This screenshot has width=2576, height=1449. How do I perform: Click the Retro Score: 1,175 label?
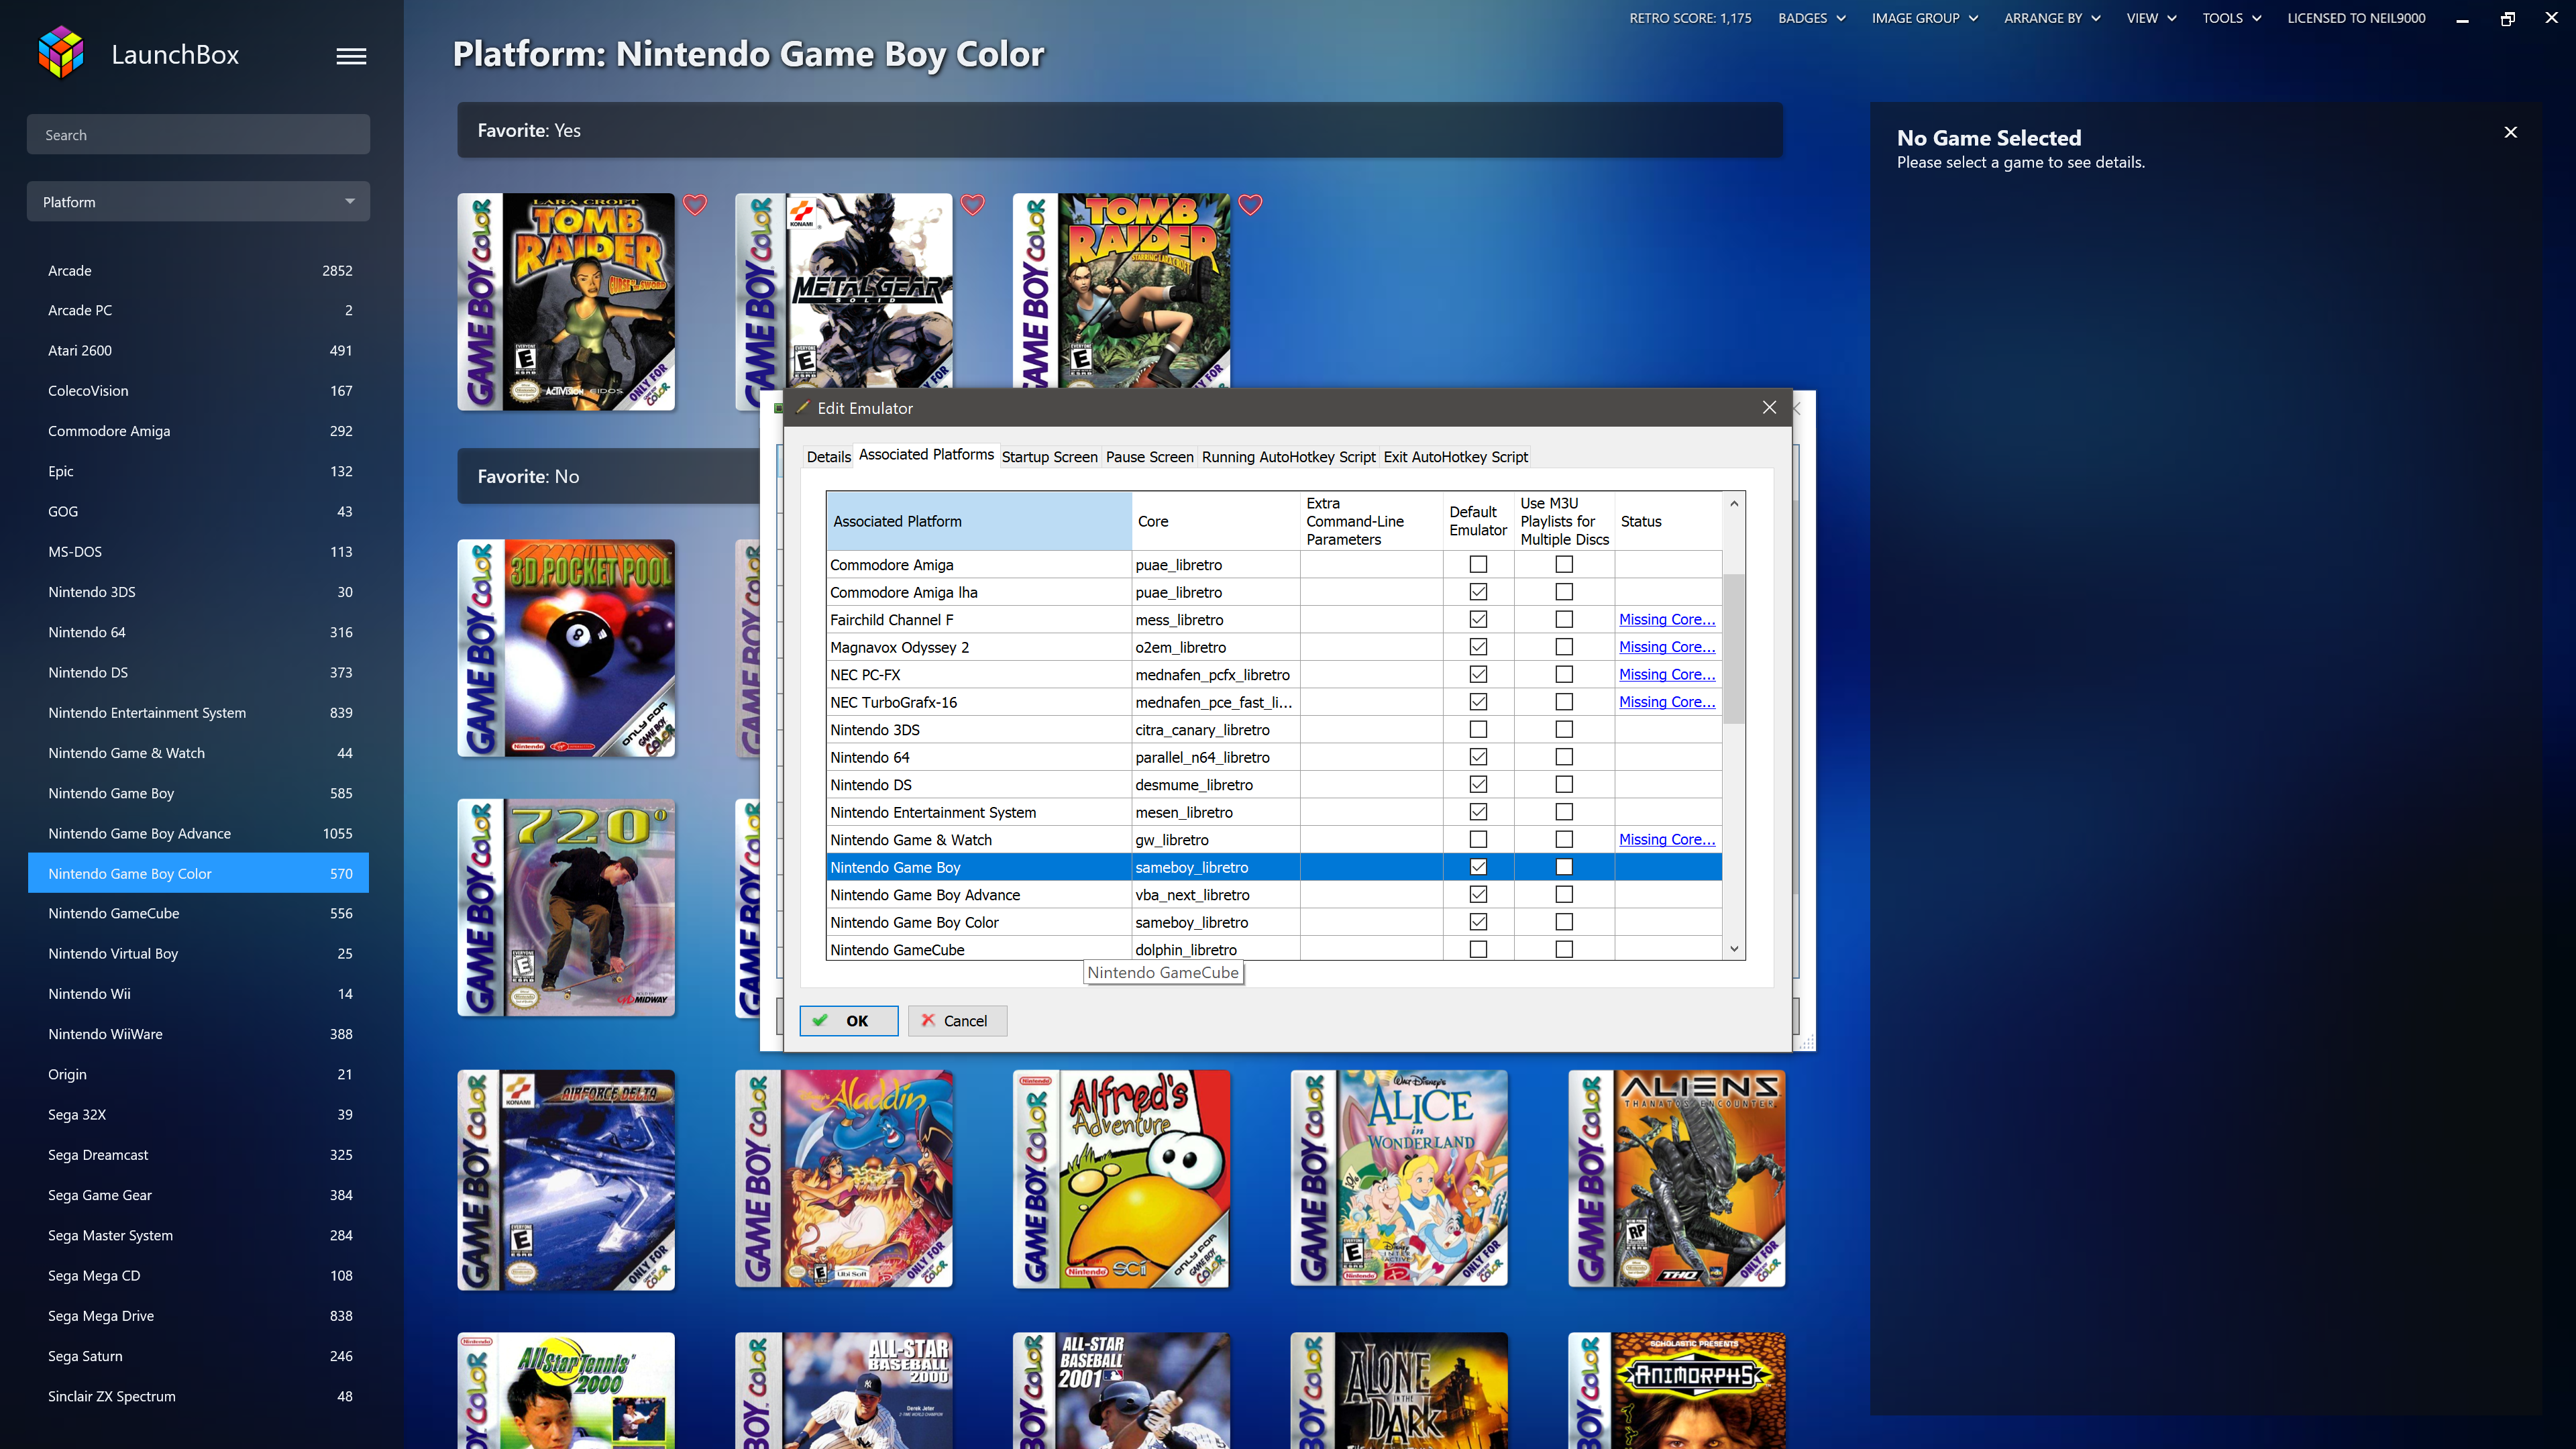pyautogui.click(x=1690, y=18)
